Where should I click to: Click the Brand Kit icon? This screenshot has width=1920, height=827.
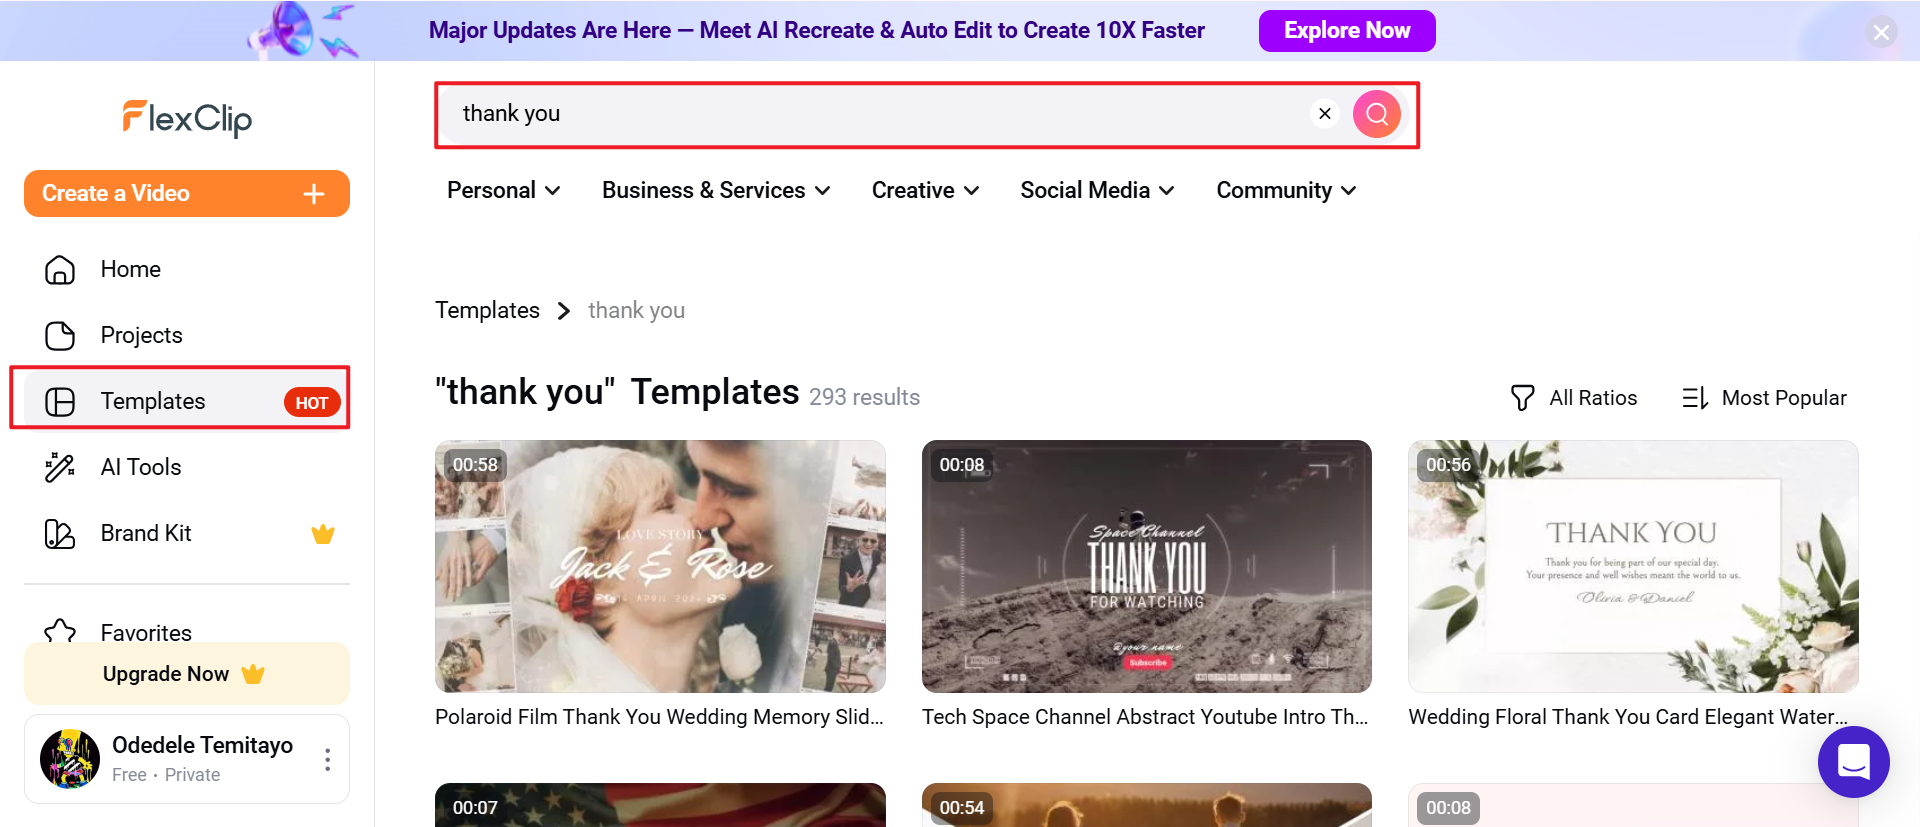(60, 534)
